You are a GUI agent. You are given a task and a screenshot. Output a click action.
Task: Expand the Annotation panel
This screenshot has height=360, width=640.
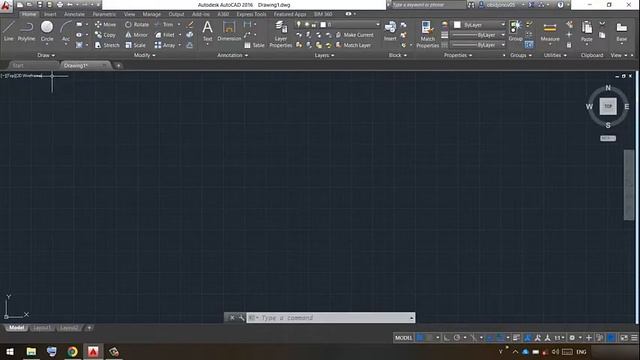(x=232, y=55)
